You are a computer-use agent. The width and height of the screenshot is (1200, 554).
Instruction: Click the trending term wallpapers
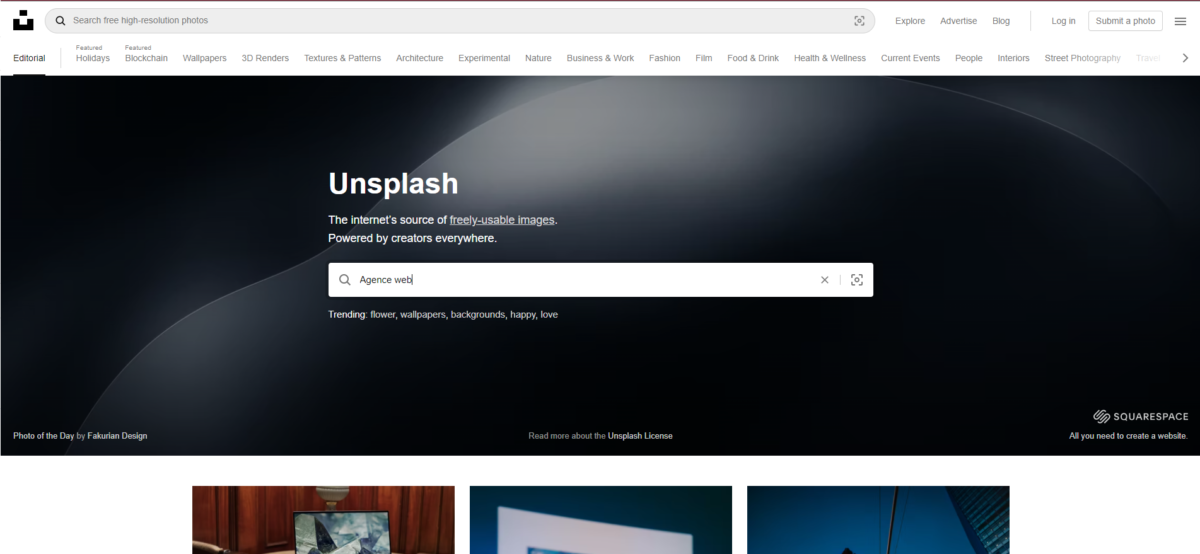click(x=423, y=315)
